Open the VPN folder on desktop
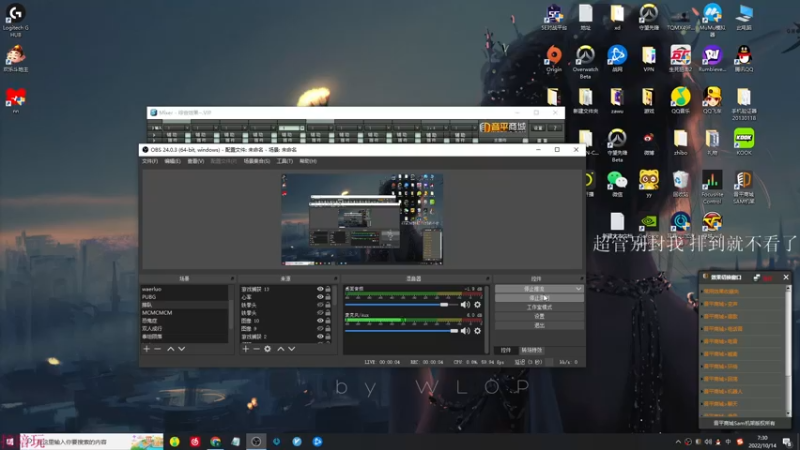Image resolution: width=800 pixels, height=450 pixels. (648, 58)
